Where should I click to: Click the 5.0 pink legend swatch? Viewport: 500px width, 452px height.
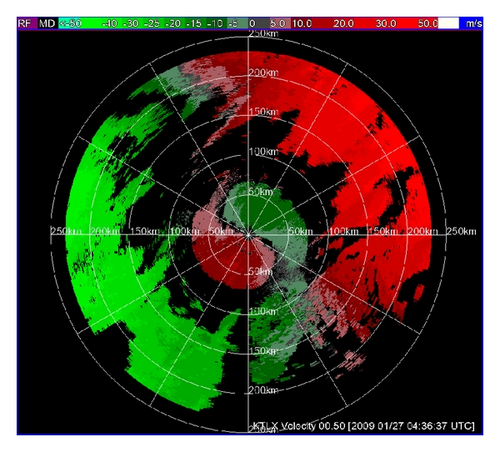coord(279,24)
